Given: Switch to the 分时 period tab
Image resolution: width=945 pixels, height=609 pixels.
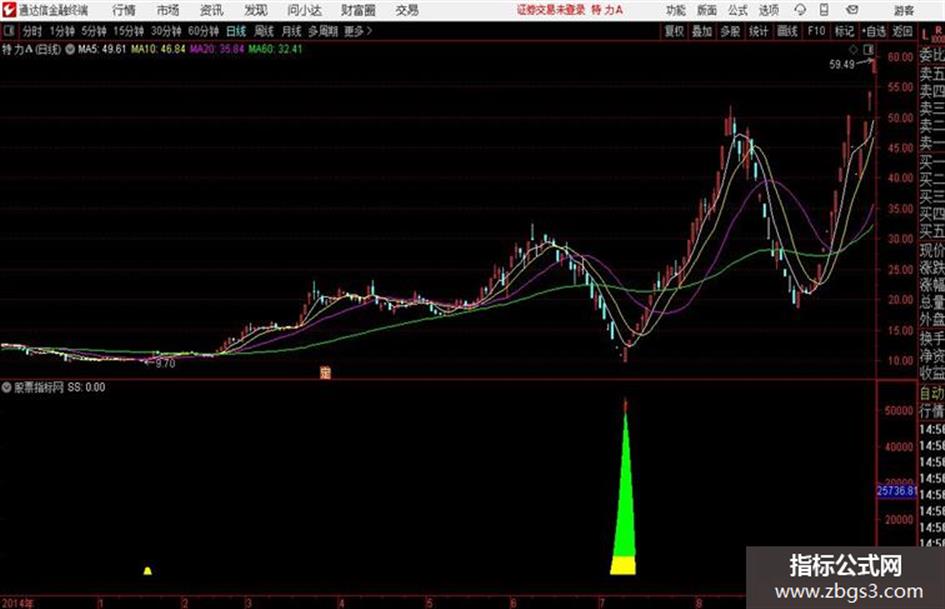Looking at the screenshot, I should pos(33,31).
